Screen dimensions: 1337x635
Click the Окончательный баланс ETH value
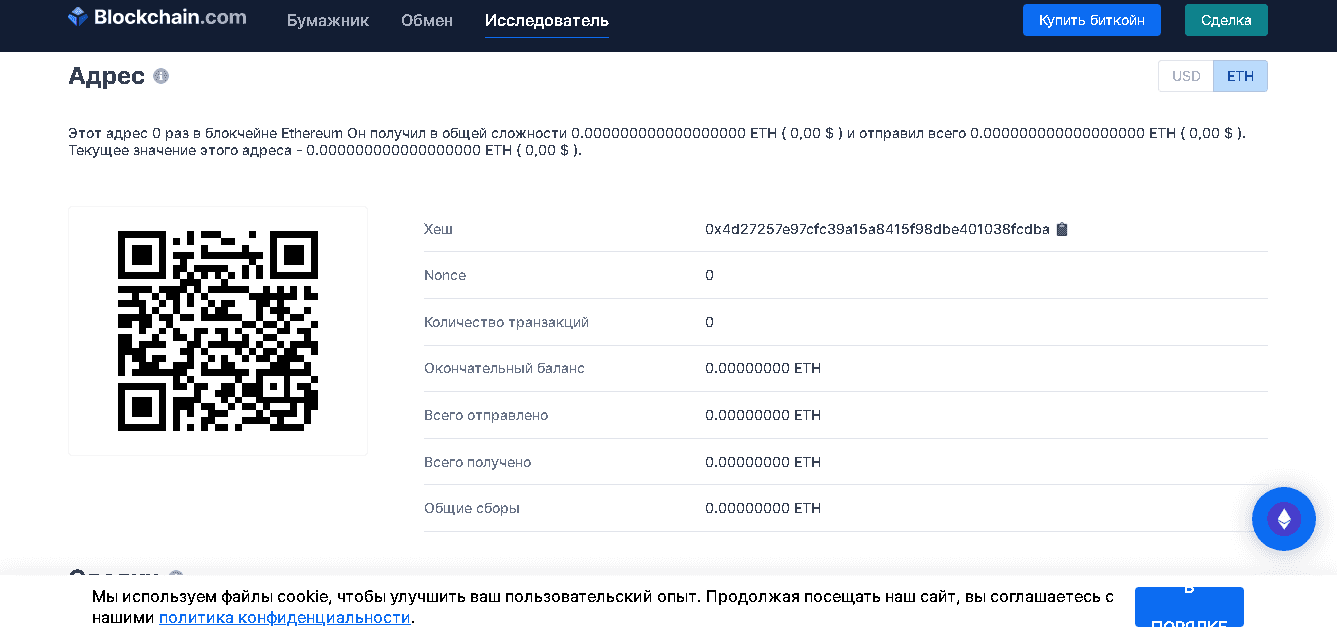pyautogui.click(x=762, y=368)
